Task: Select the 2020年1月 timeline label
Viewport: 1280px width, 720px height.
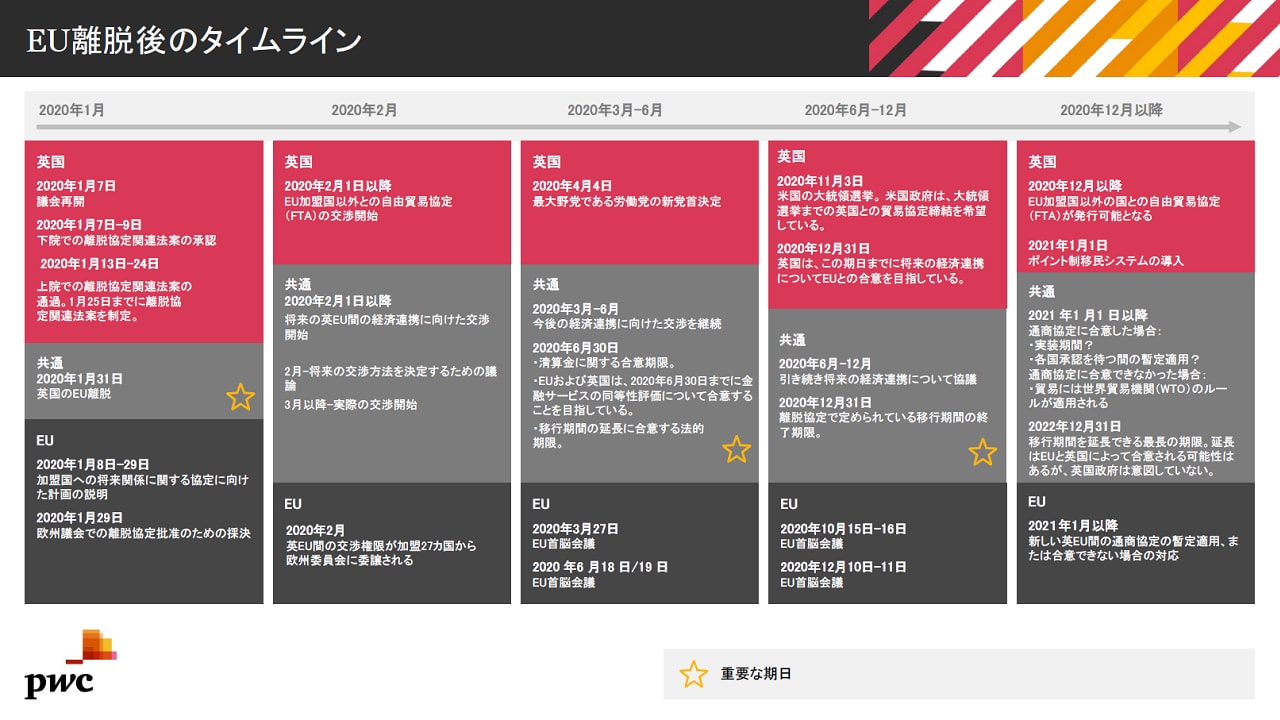Action: click(71, 110)
